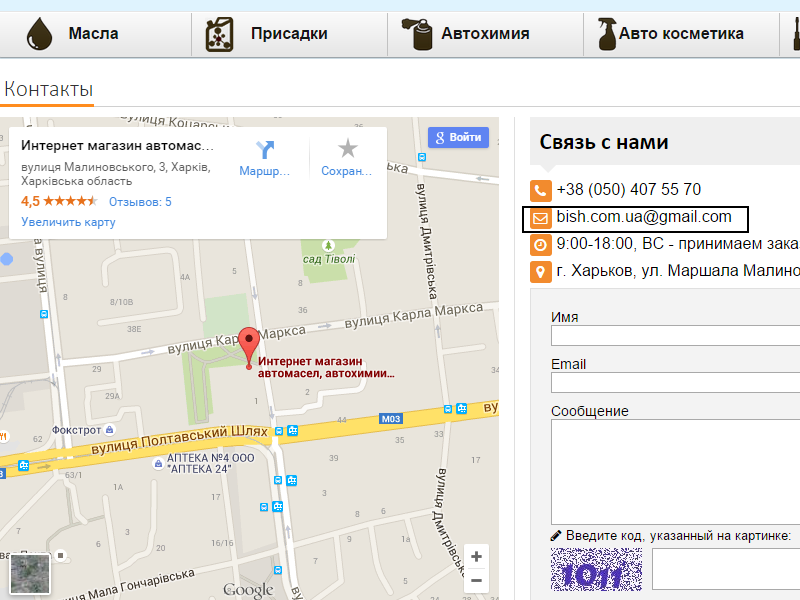
Task: Click the orange envelope email icon
Action: 541,217
